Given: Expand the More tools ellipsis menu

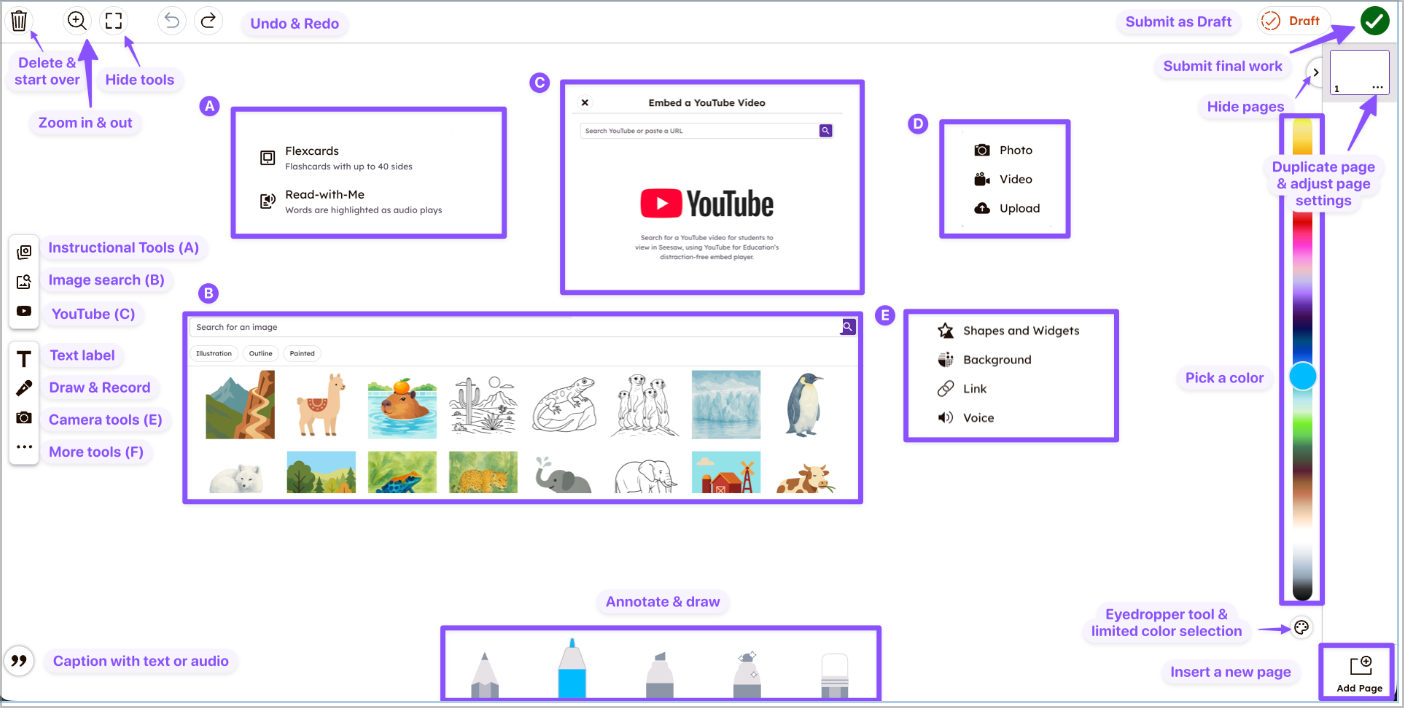Looking at the screenshot, I should (24, 448).
